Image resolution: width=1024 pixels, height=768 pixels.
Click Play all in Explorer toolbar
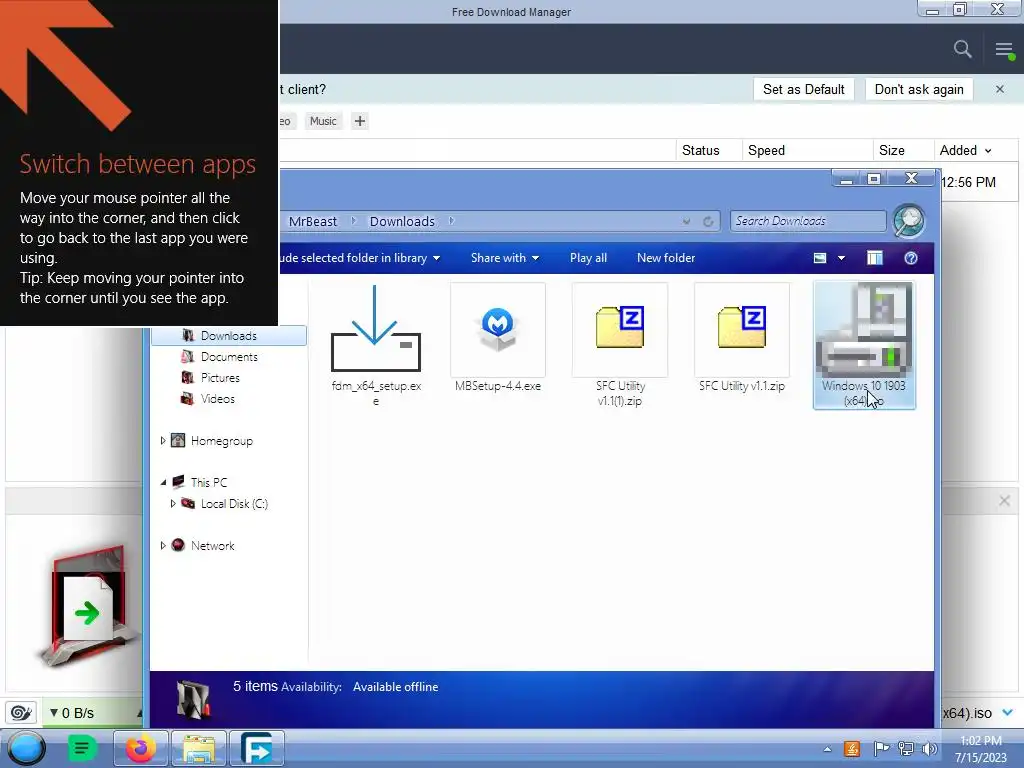click(588, 258)
